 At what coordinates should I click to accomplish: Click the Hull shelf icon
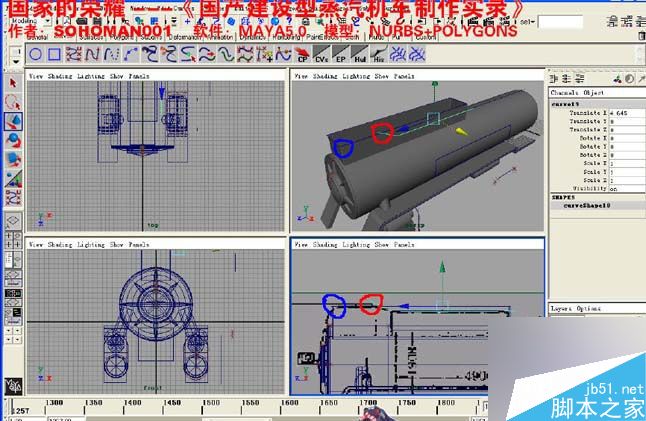[359, 54]
